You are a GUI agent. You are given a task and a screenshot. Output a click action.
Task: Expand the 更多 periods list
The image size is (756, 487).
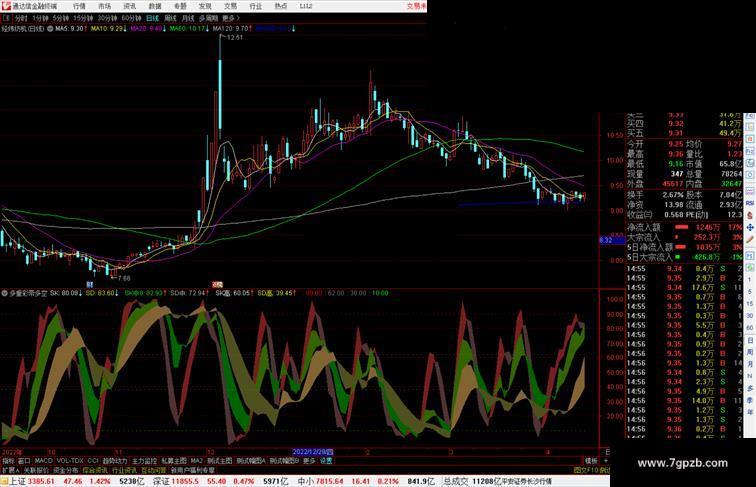click(x=230, y=18)
